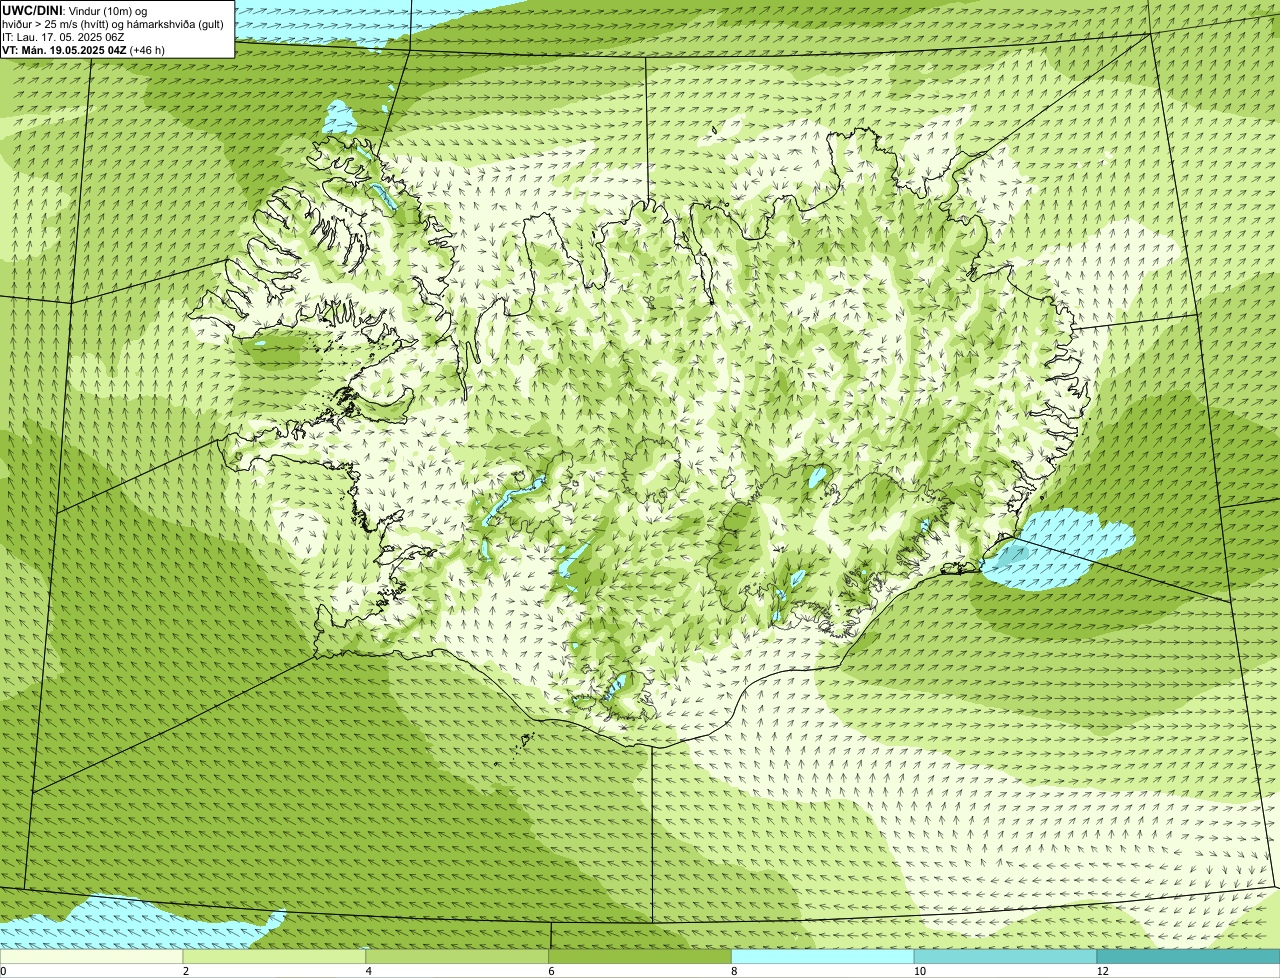Screen dimensions: 1280x978
Task: Select the 2–4 m/s legend color band
Action: pos(275,957)
